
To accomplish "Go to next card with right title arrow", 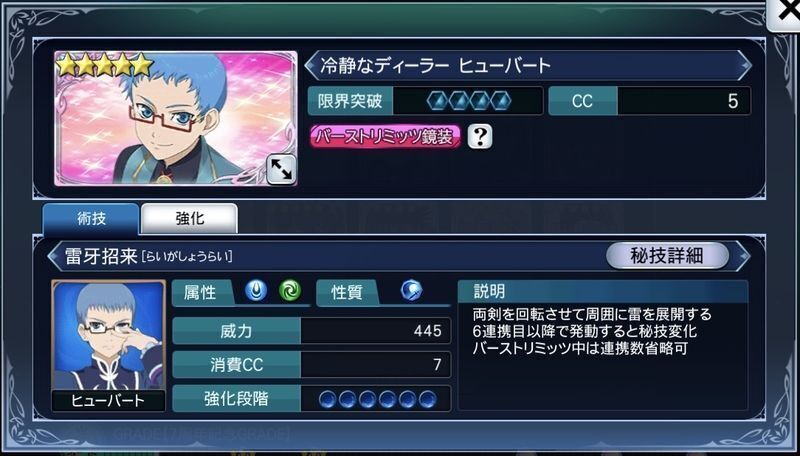I will [745, 65].
